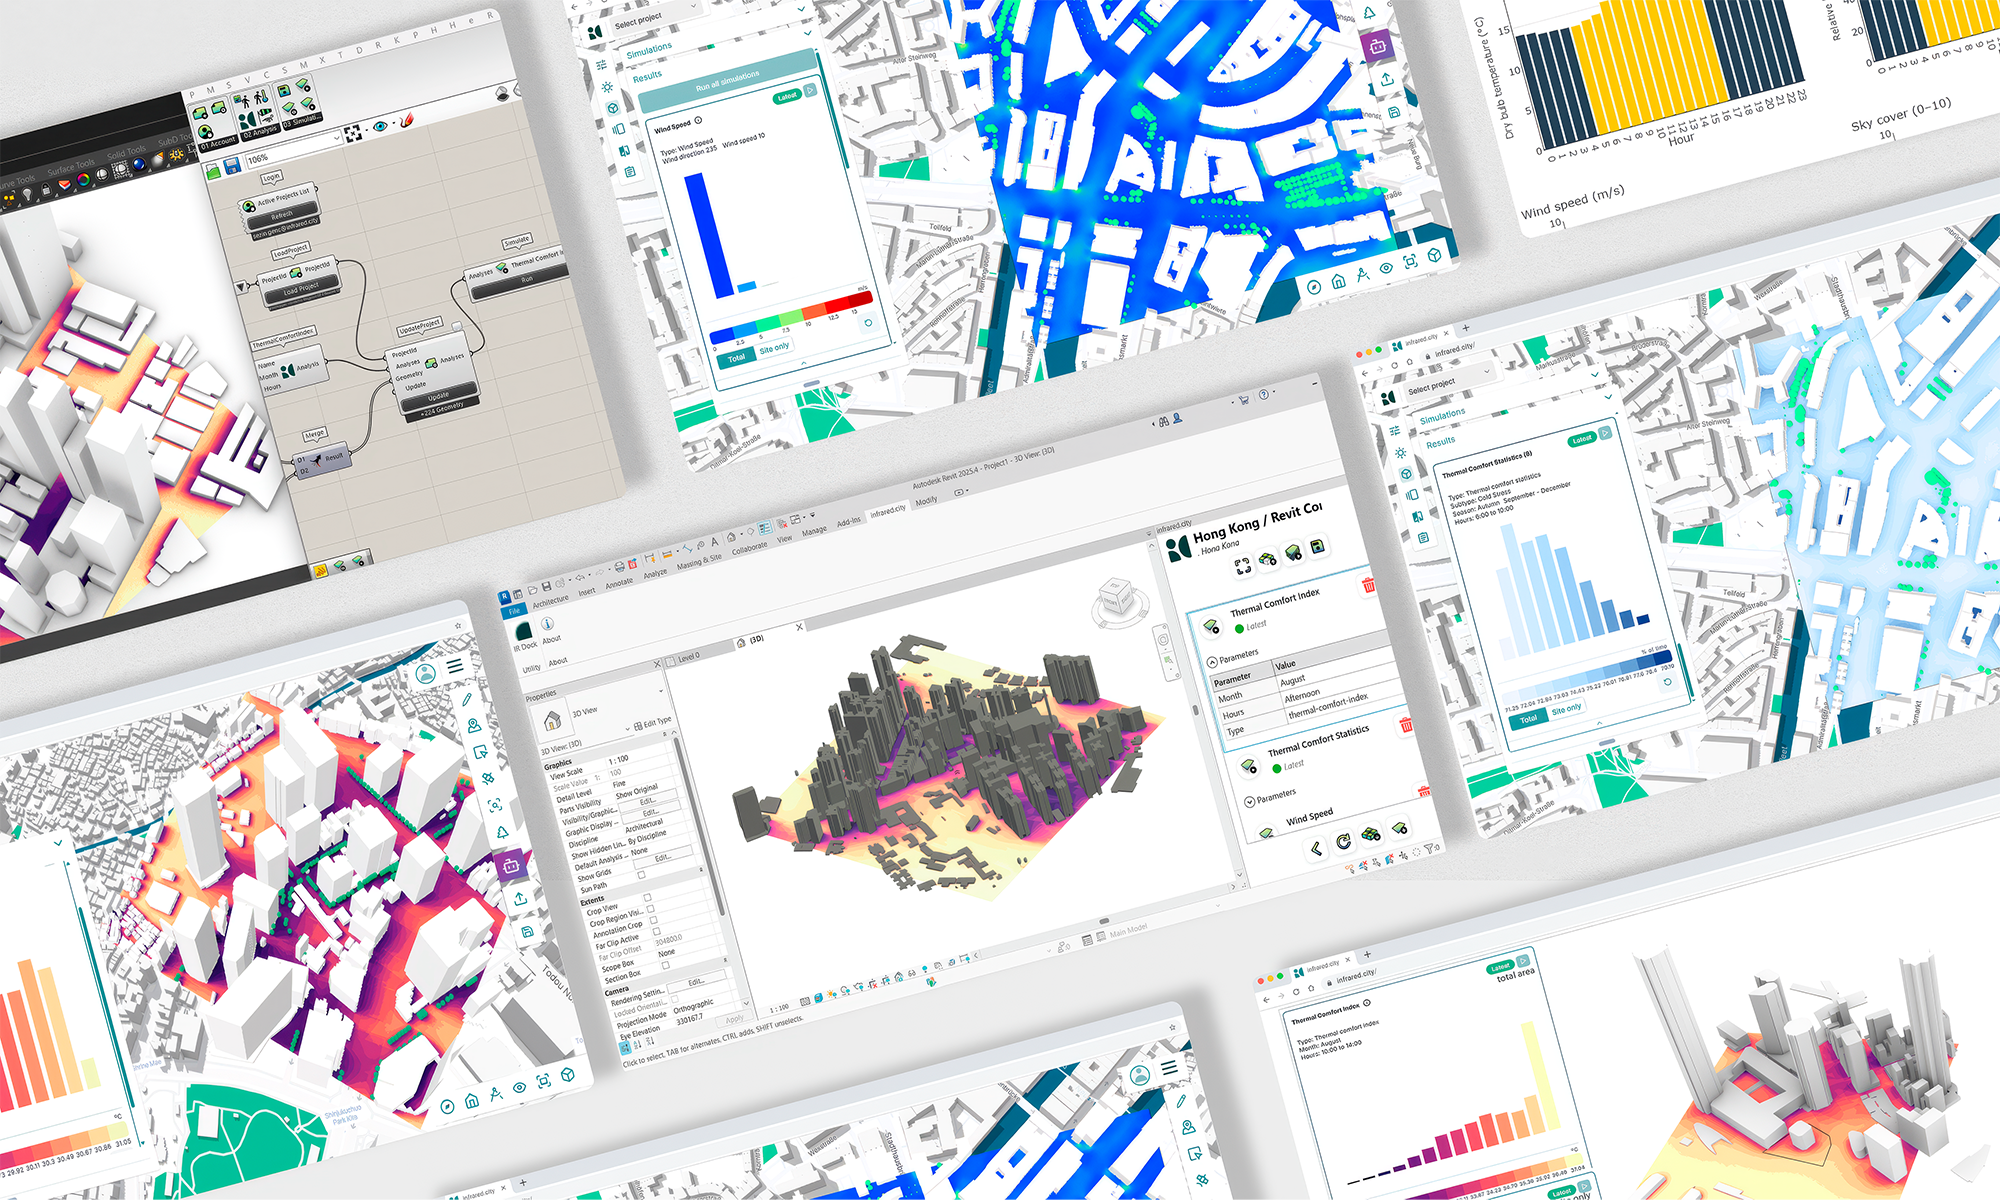Toggle the Crop Region Visible checkbox in Revit
This screenshot has width=2000, height=1200.
(650, 908)
